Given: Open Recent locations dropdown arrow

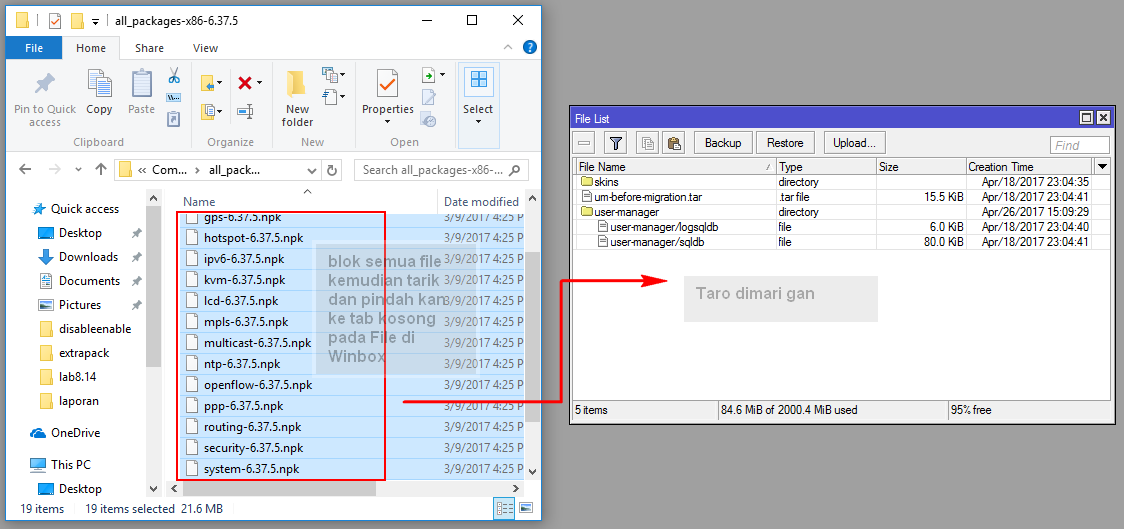Looking at the screenshot, I should tap(78, 171).
